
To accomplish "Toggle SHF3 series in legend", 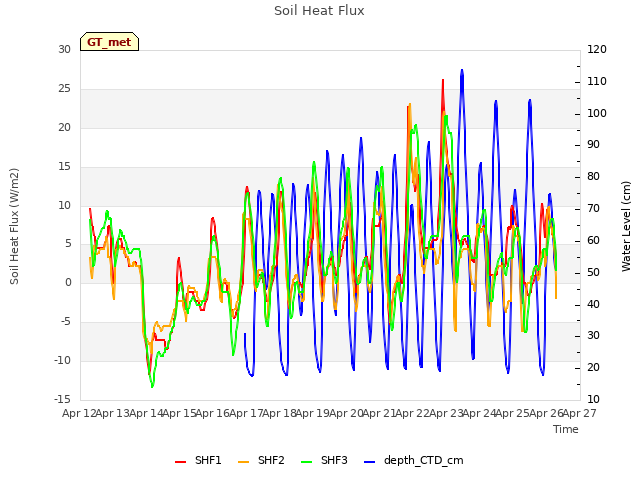I will (324, 460).
